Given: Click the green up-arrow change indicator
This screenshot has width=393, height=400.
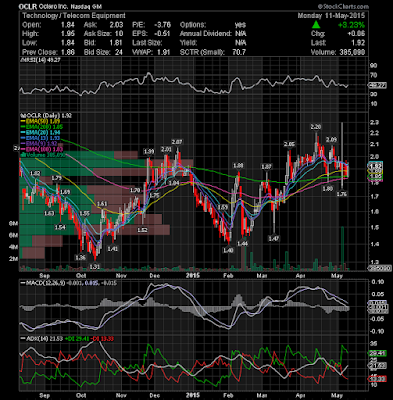Looking at the screenshot, I should (x=316, y=25).
